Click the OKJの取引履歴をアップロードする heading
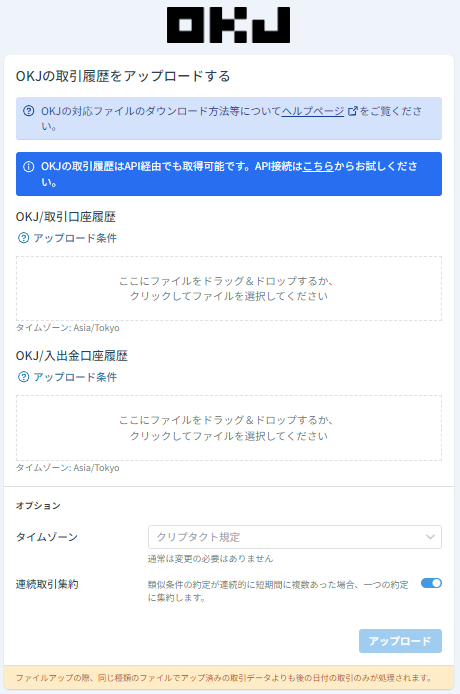Image resolution: width=460 pixels, height=694 pixels. tap(123, 76)
